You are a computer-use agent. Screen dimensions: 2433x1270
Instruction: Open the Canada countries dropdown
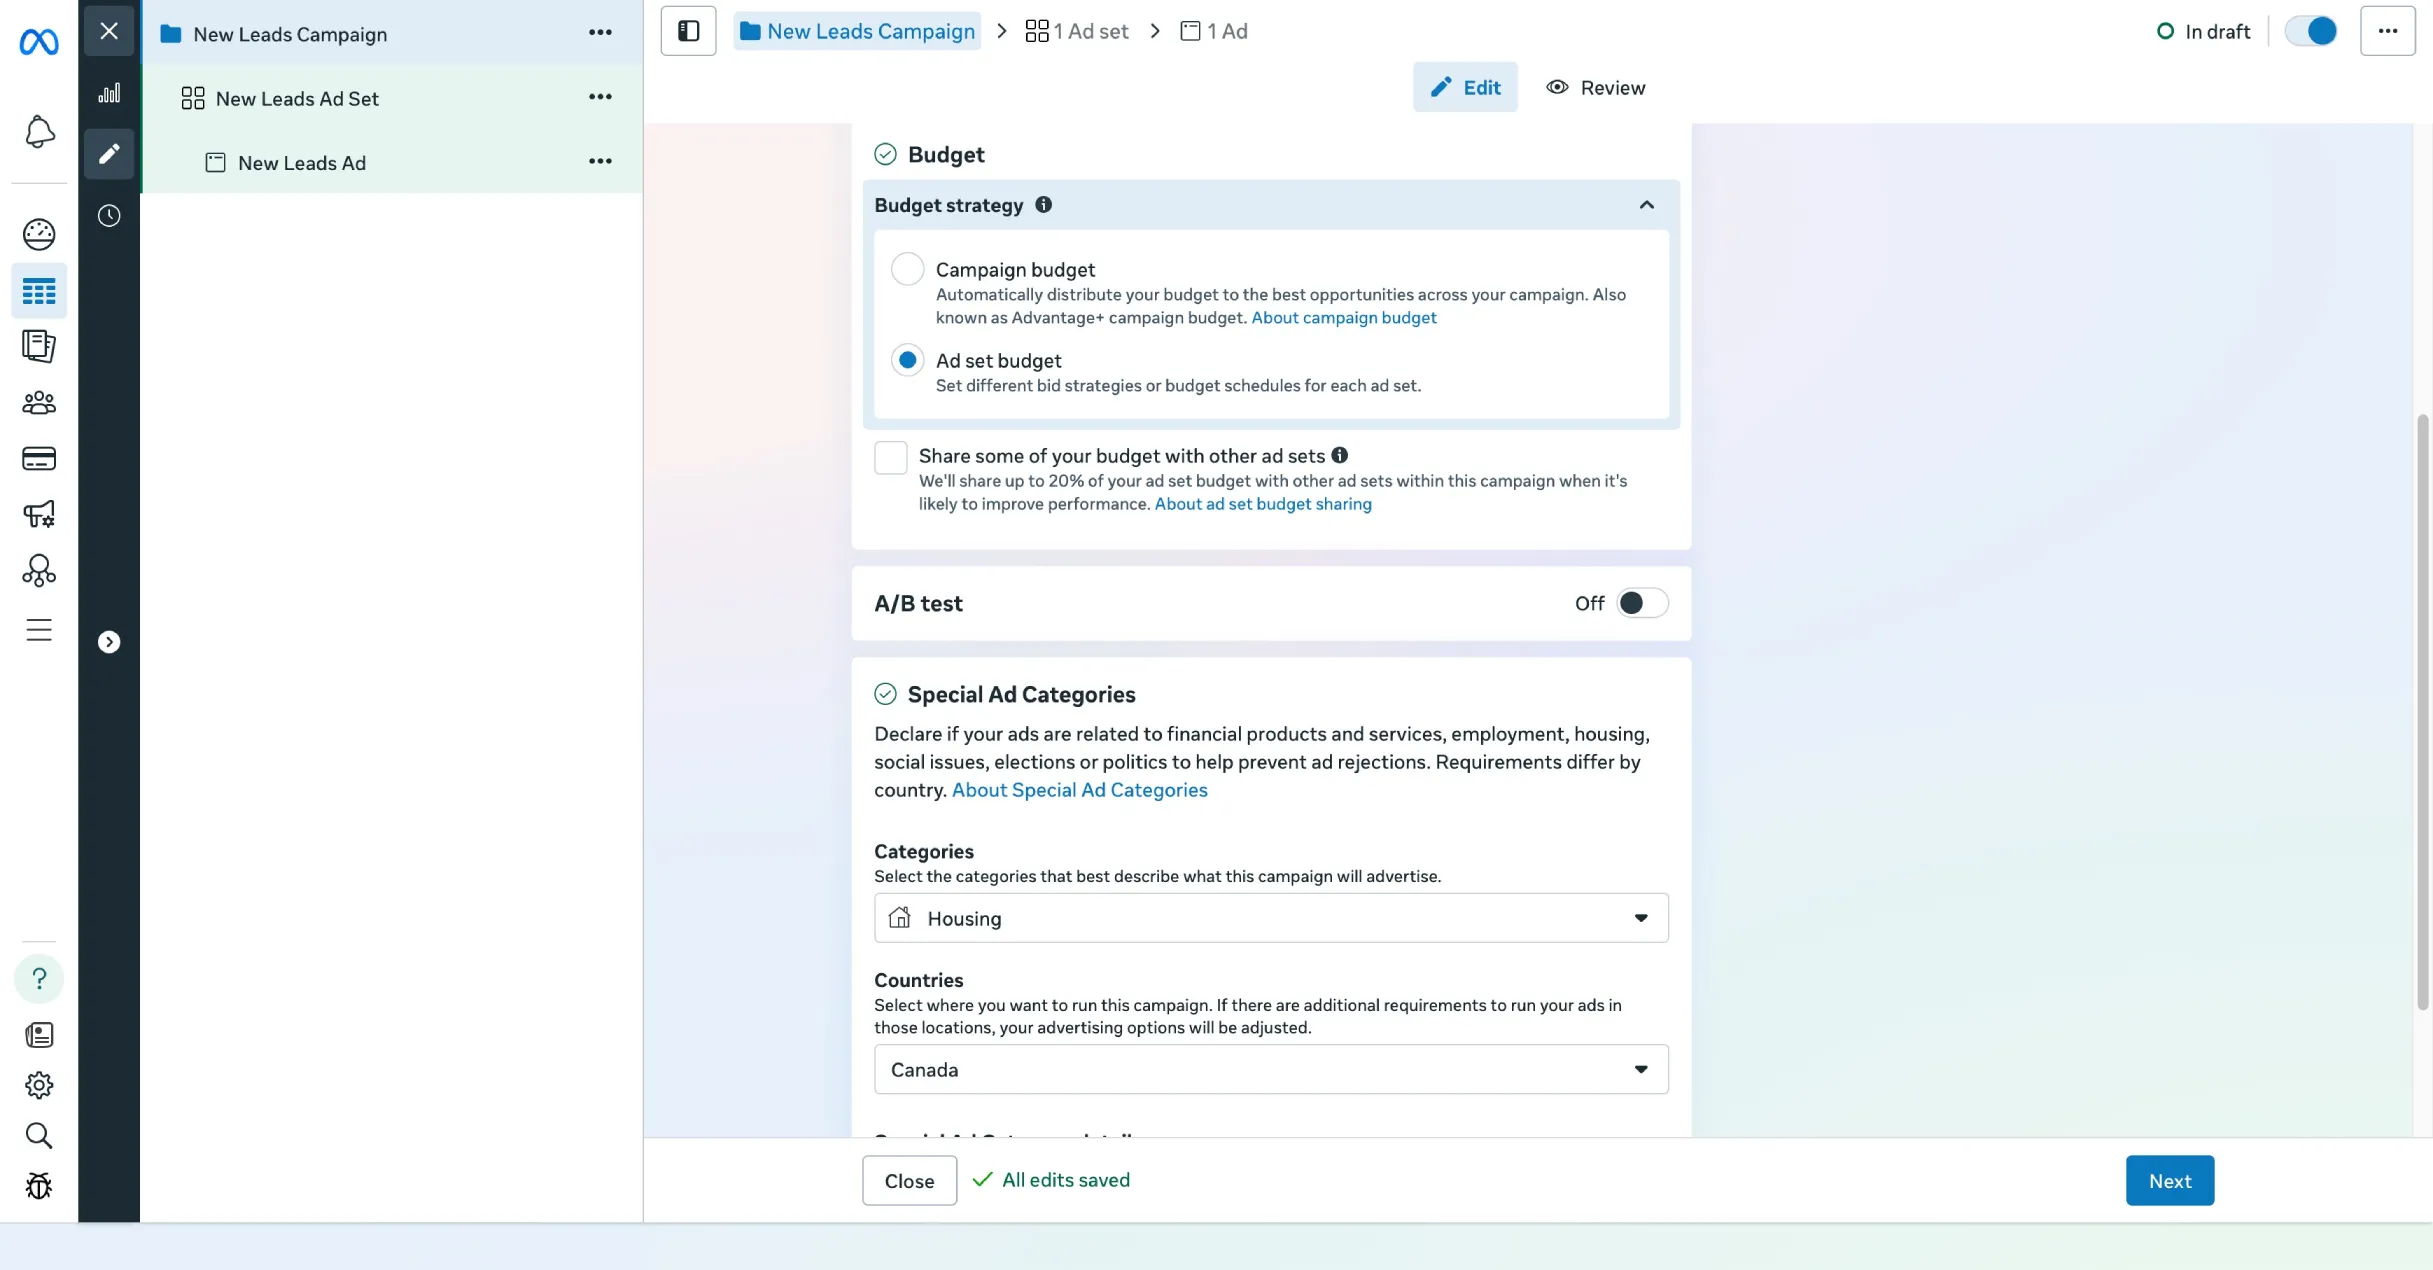point(1270,1070)
